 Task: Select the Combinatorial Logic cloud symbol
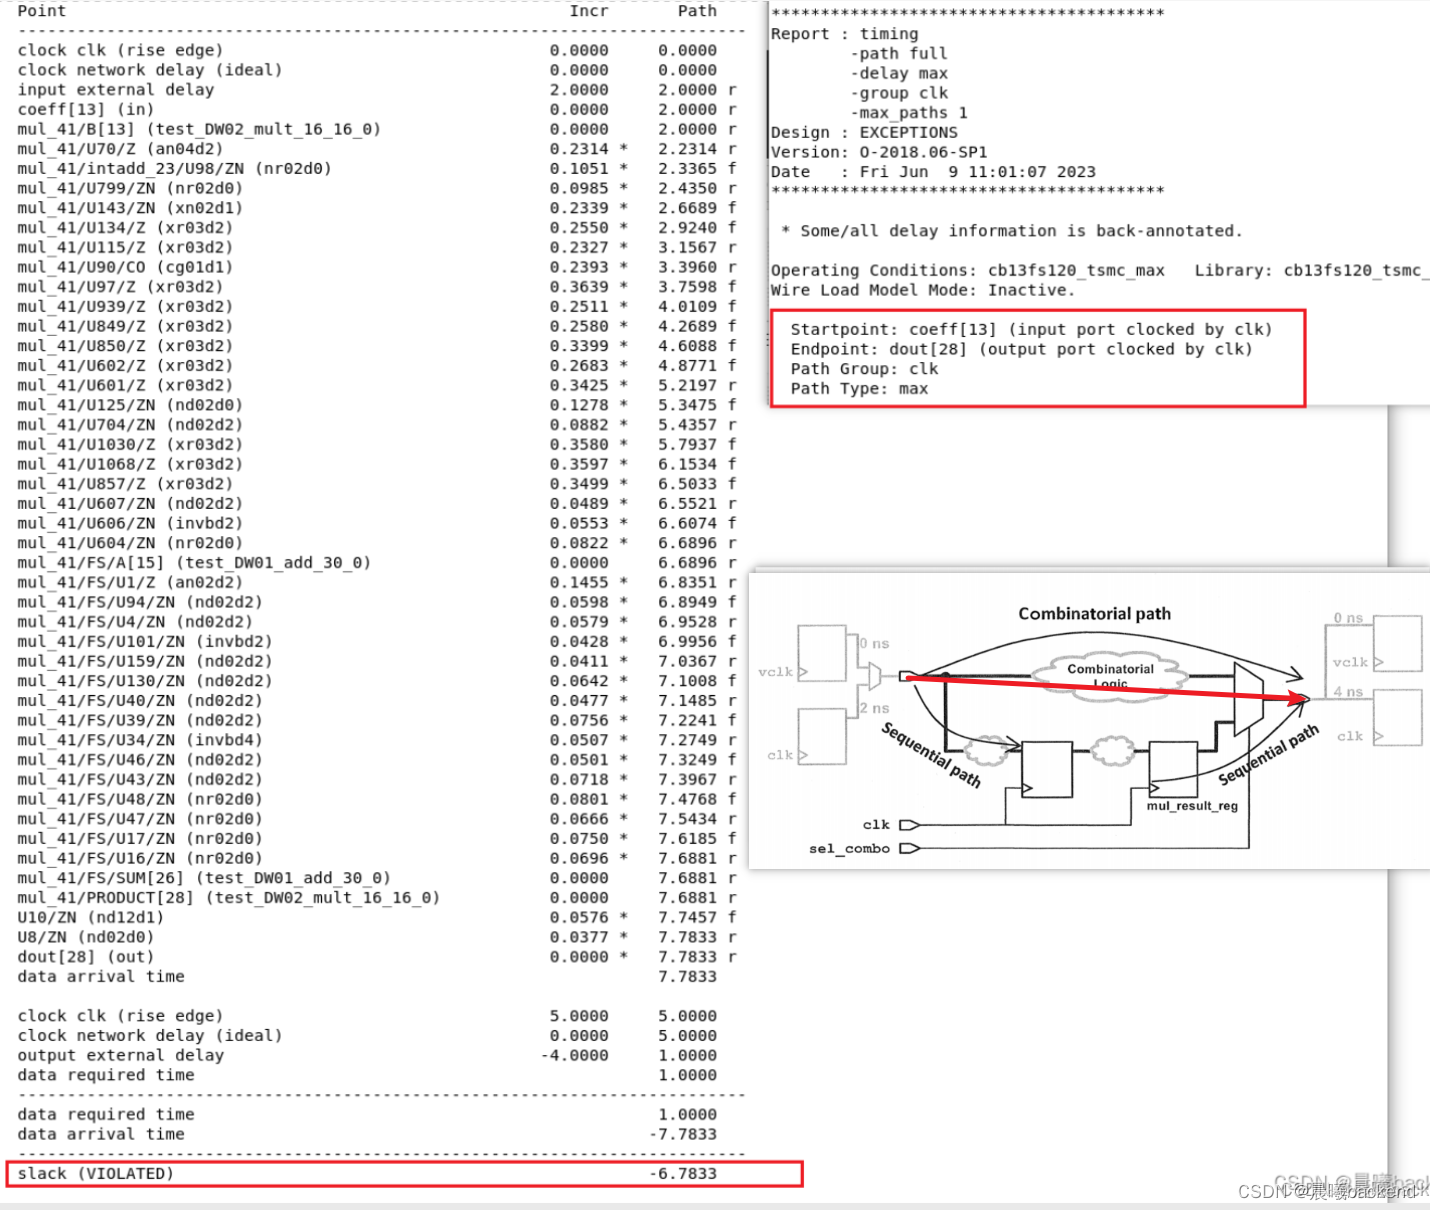(x=1107, y=672)
